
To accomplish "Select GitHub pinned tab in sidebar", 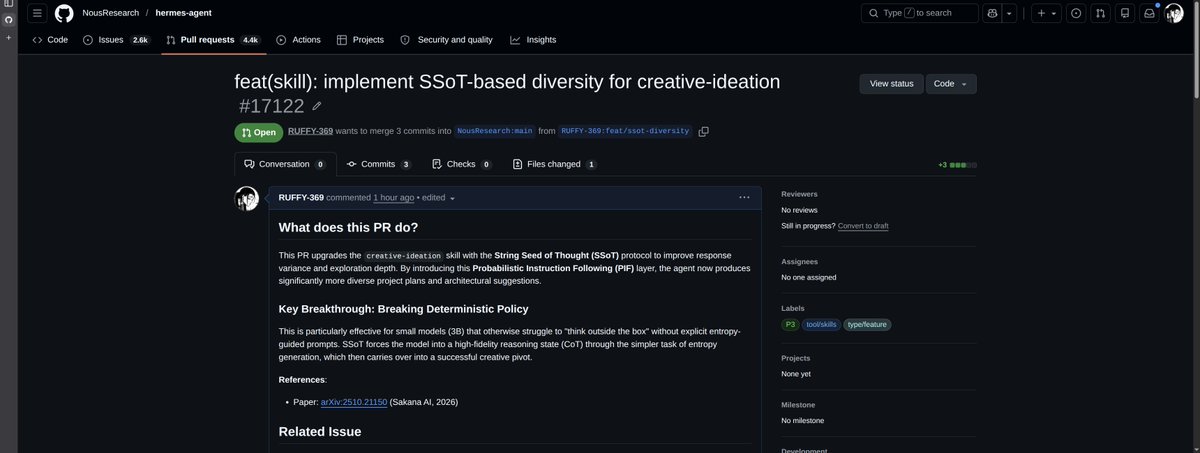I will coord(8,19).
